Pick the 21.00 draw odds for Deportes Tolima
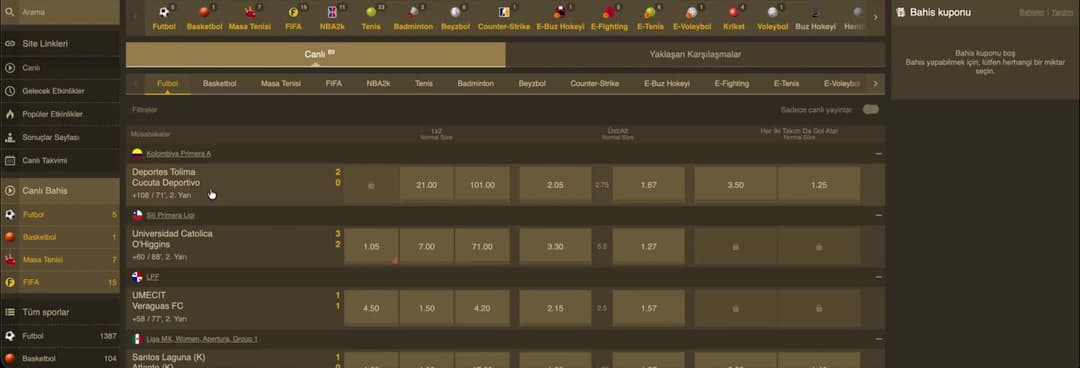1080x368 pixels. (x=427, y=185)
